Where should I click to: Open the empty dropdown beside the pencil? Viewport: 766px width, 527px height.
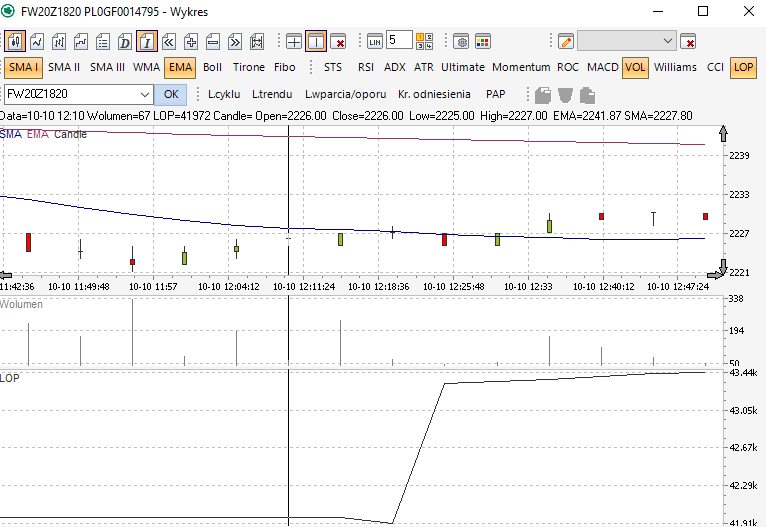(627, 41)
